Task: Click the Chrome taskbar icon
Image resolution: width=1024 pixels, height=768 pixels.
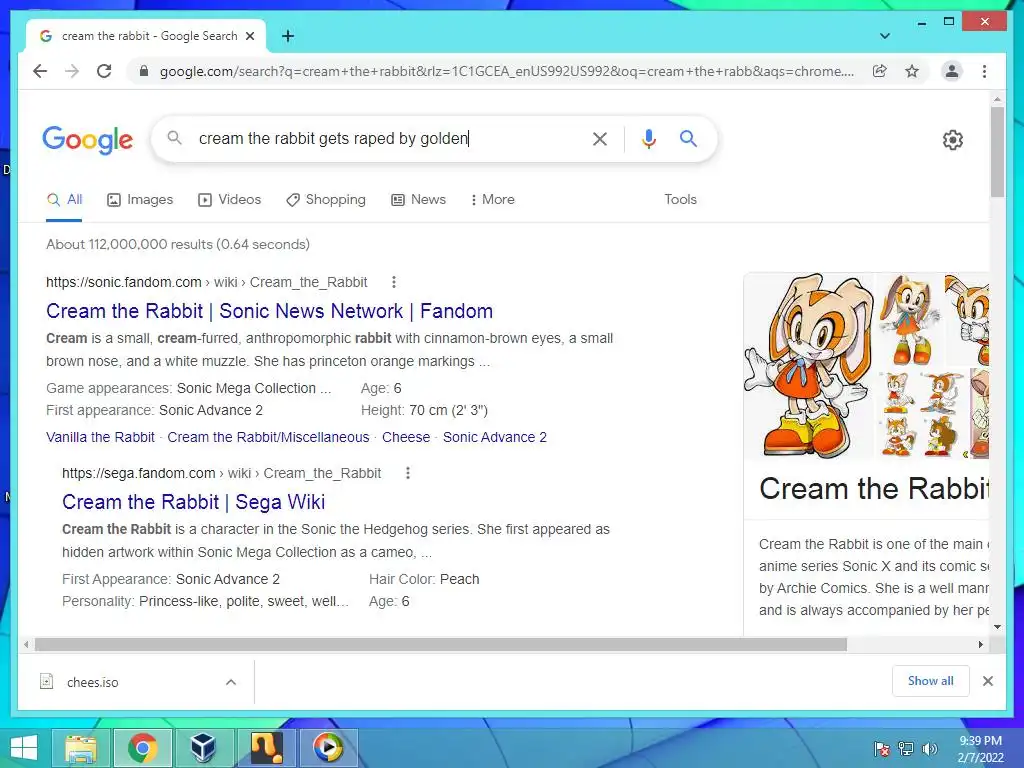Action: pyautogui.click(x=142, y=748)
